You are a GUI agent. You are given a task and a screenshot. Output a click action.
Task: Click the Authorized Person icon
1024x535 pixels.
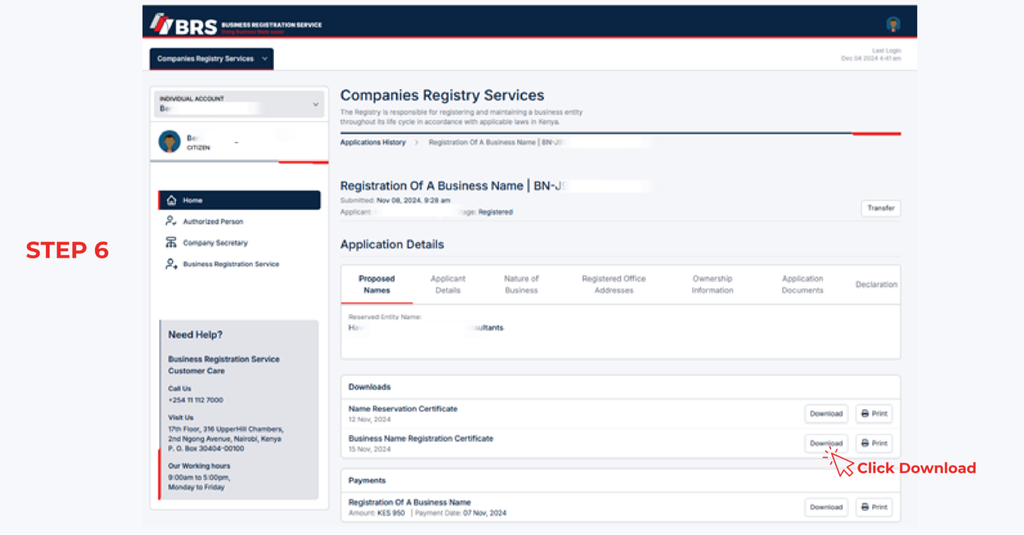click(171, 221)
